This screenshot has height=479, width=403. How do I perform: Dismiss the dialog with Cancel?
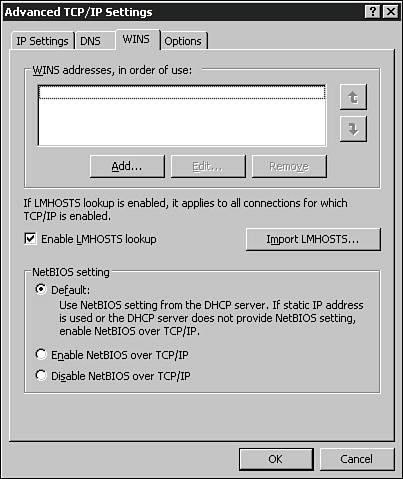(357, 459)
